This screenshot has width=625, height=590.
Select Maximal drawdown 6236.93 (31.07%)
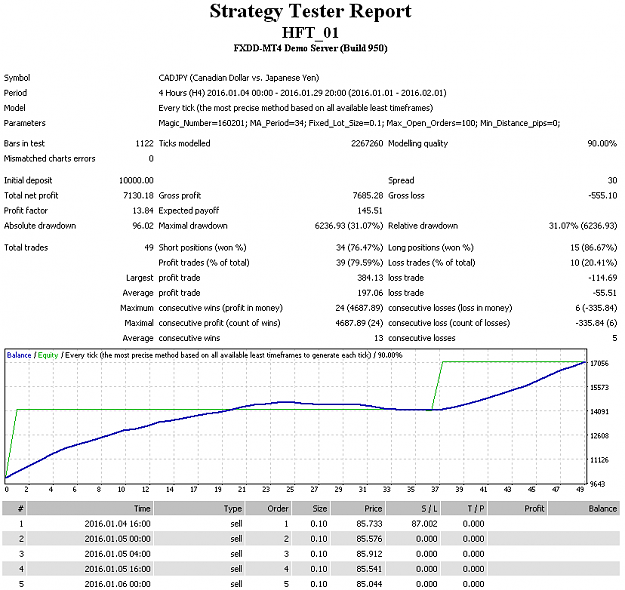pos(349,226)
